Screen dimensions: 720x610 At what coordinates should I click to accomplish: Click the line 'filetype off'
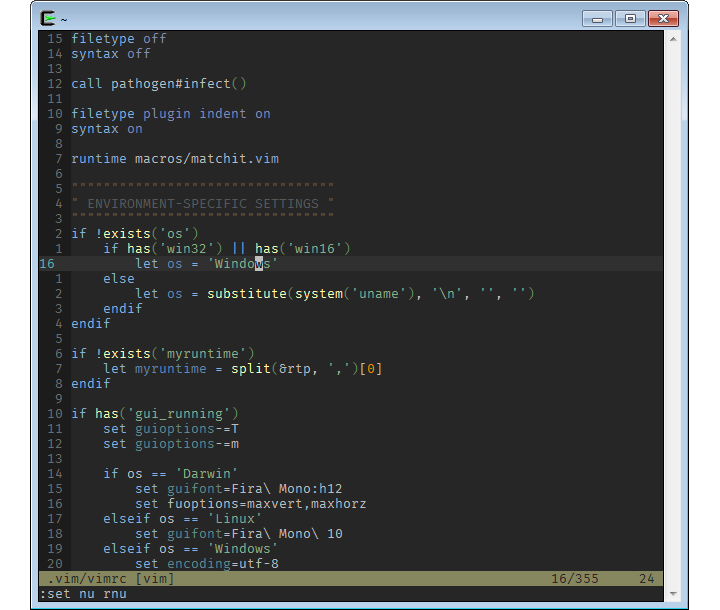(x=118, y=39)
